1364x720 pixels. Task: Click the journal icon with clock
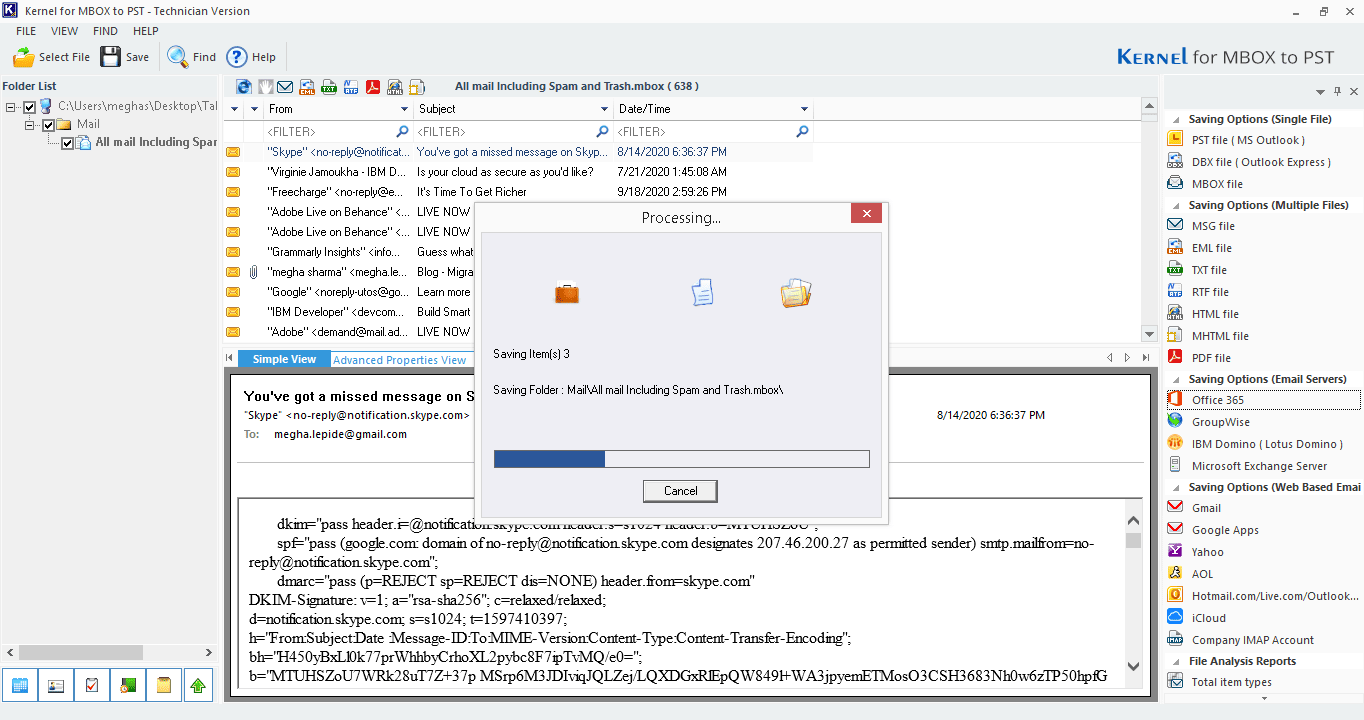tap(127, 685)
